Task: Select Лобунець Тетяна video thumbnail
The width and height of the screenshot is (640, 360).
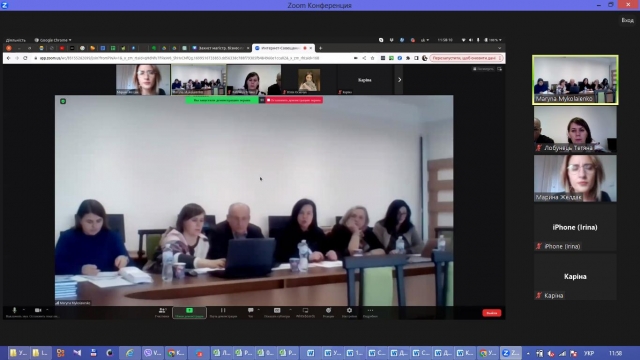Action: coord(575,129)
